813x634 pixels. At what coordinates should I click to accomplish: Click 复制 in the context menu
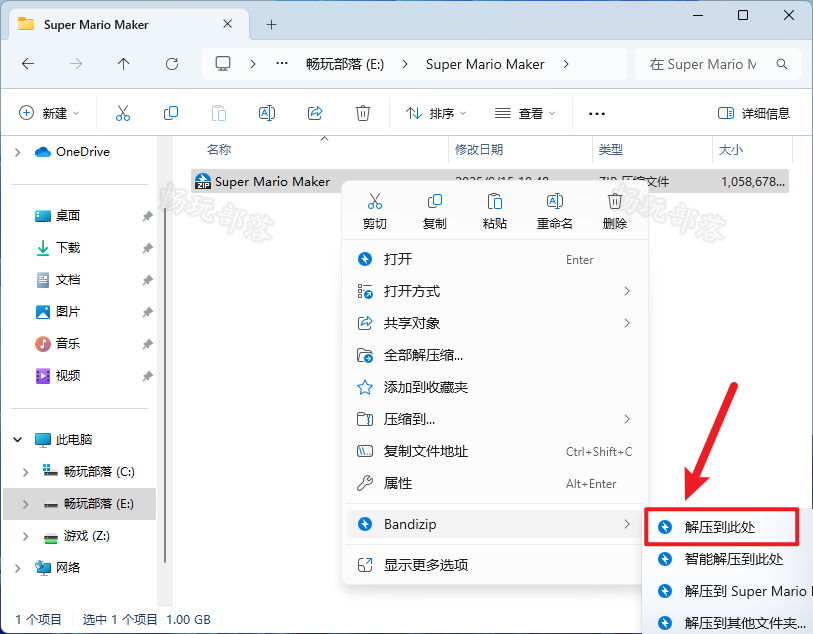[434, 211]
